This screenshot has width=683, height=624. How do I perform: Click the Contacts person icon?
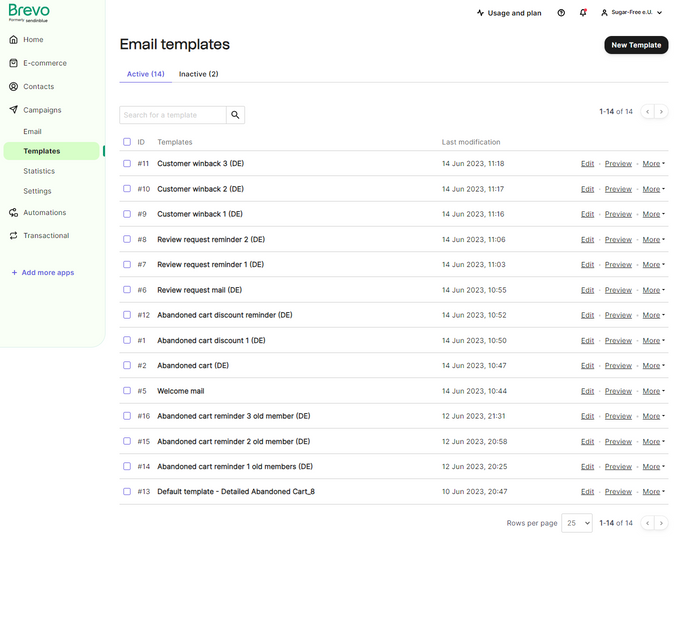[13, 87]
